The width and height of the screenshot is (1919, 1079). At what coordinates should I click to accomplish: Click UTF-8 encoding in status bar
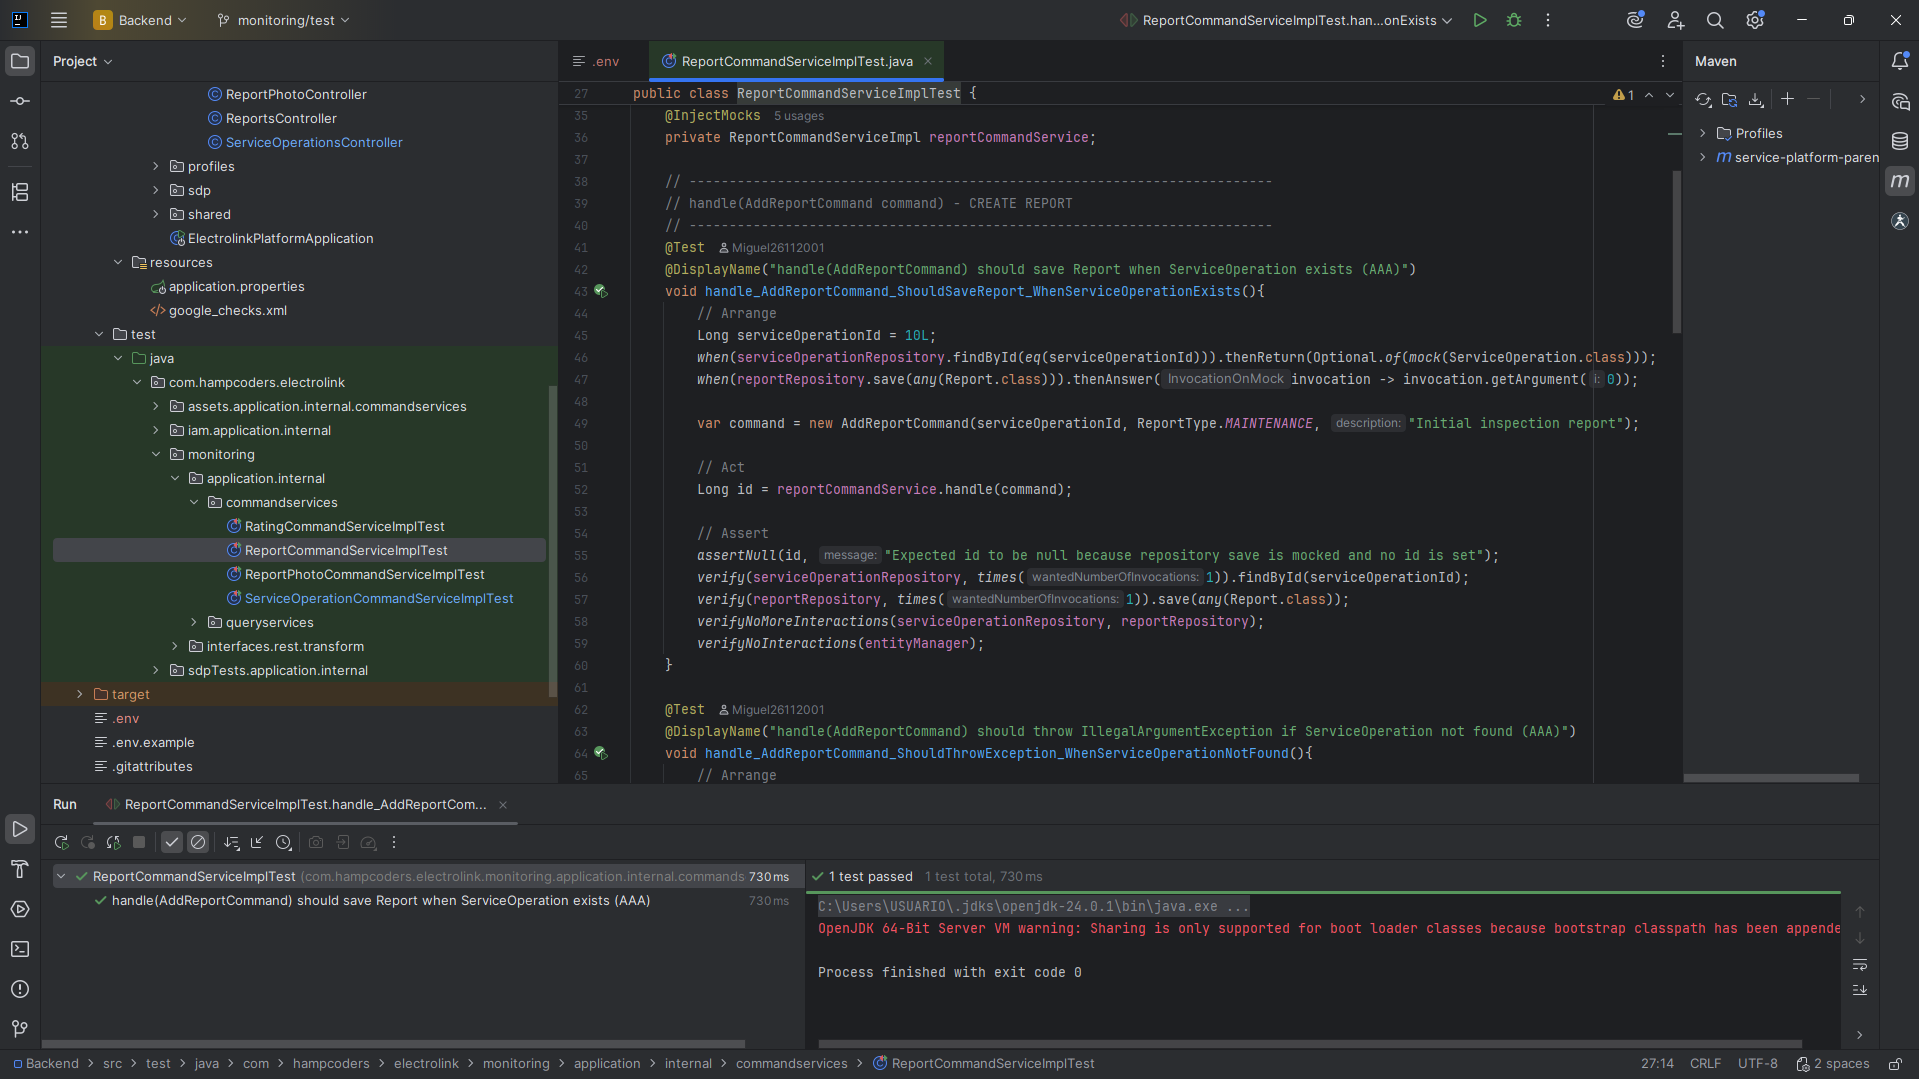pyautogui.click(x=1757, y=1063)
